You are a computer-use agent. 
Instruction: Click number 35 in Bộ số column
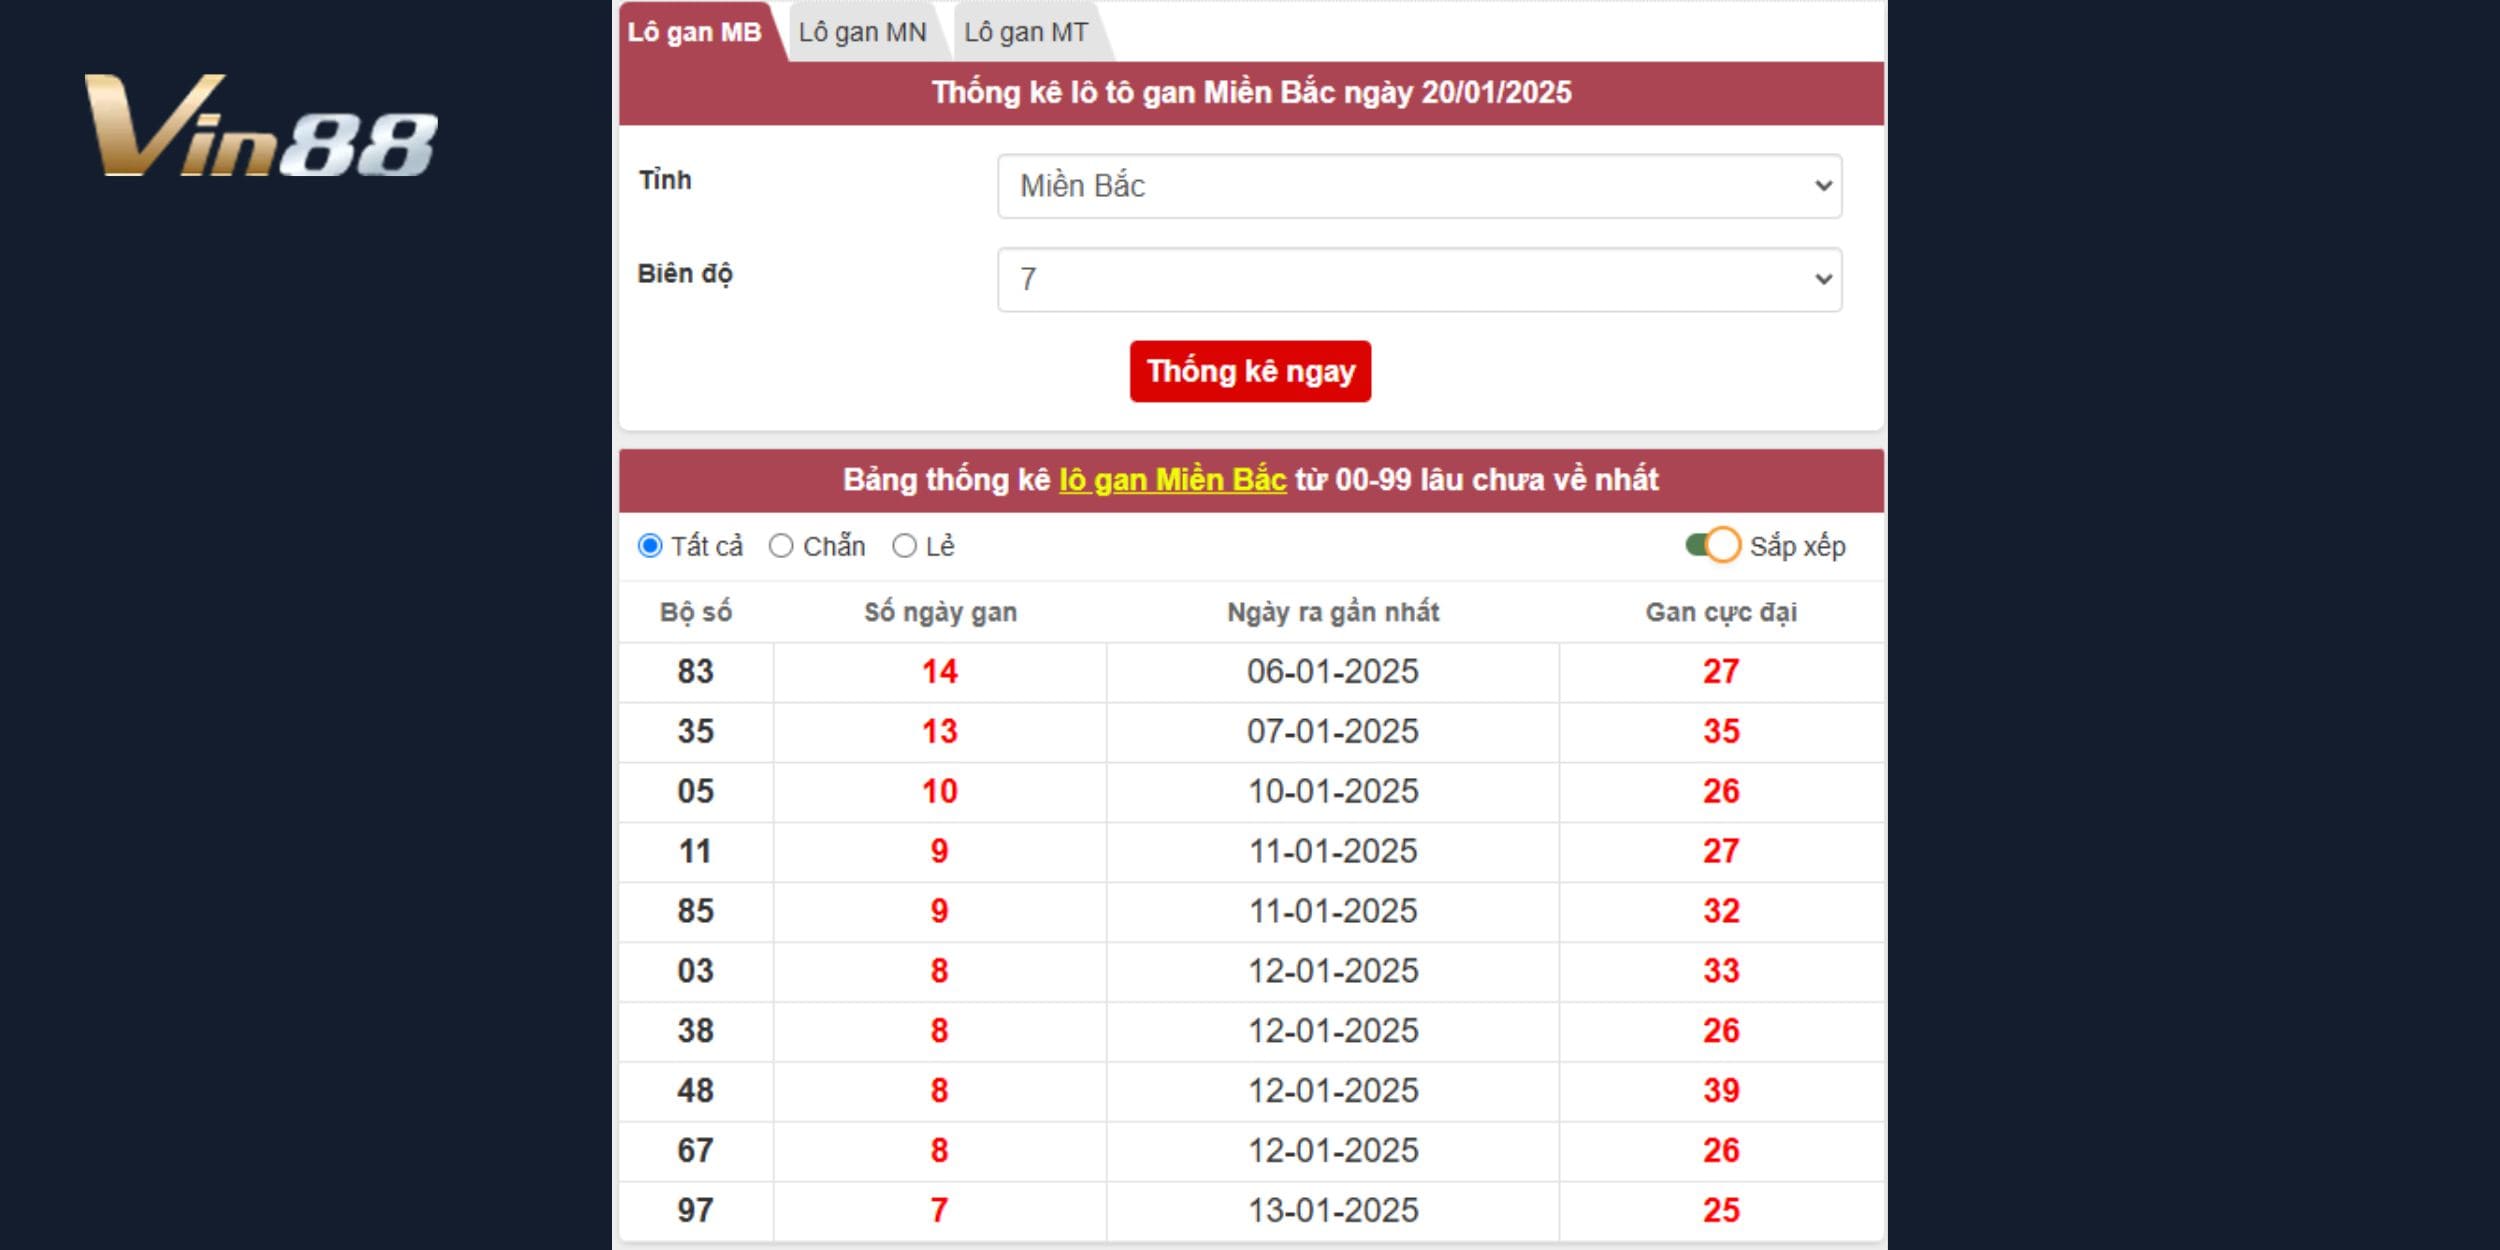click(x=696, y=731)
